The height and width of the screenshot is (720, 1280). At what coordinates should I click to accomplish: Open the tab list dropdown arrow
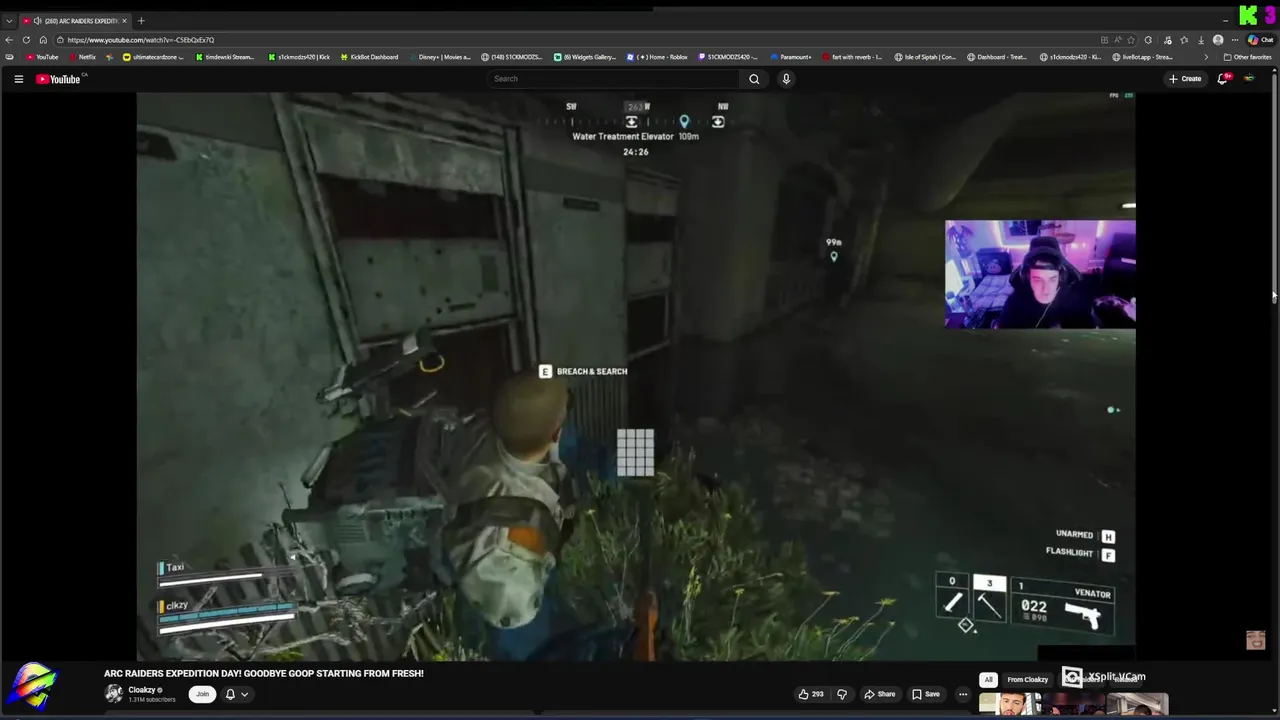9,21
